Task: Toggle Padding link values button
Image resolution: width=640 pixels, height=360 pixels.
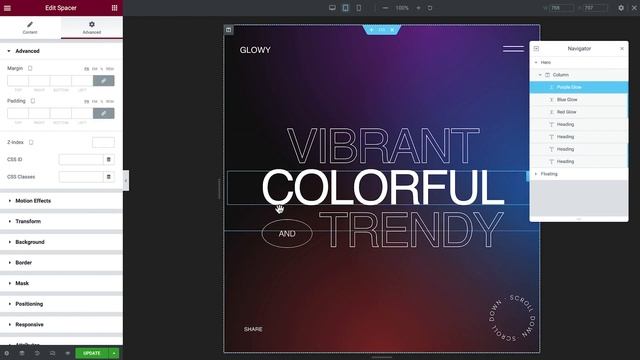Action: pyautogui.click(x=104, y=113)
